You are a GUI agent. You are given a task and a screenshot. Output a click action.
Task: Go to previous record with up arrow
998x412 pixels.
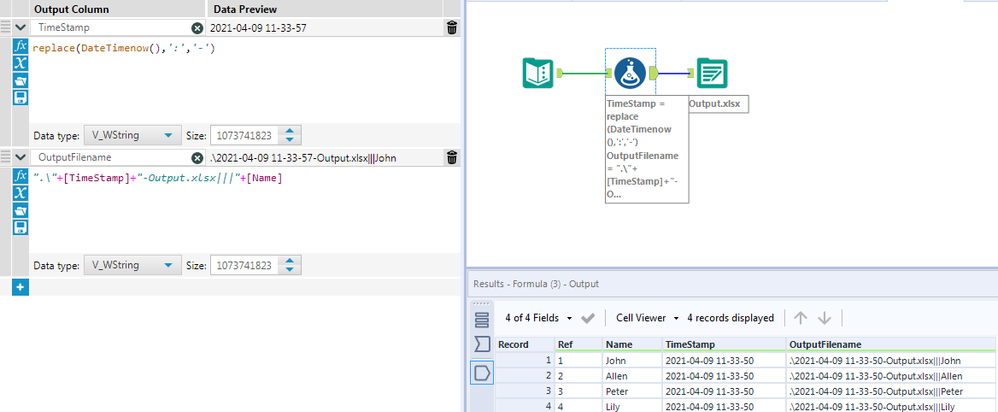(x=801, y=318)
